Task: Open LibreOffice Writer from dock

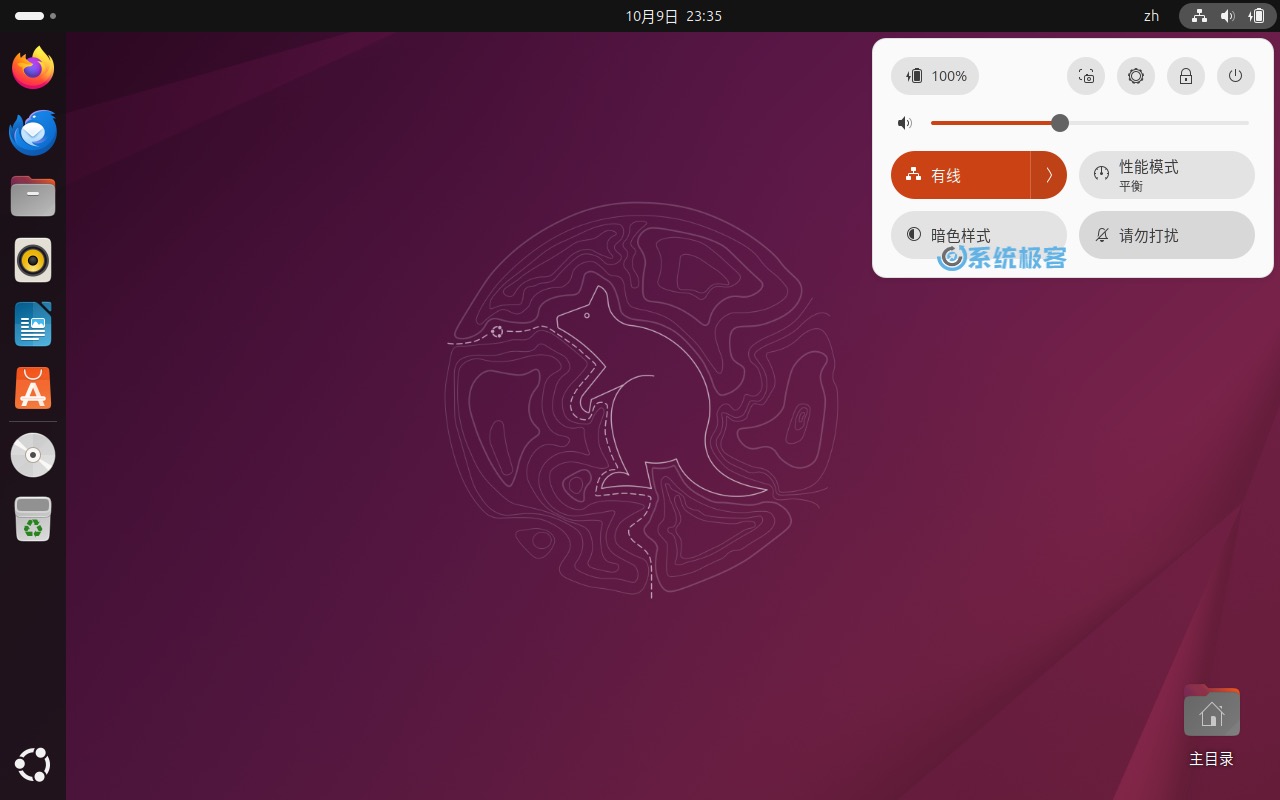Action: [33, 324]
